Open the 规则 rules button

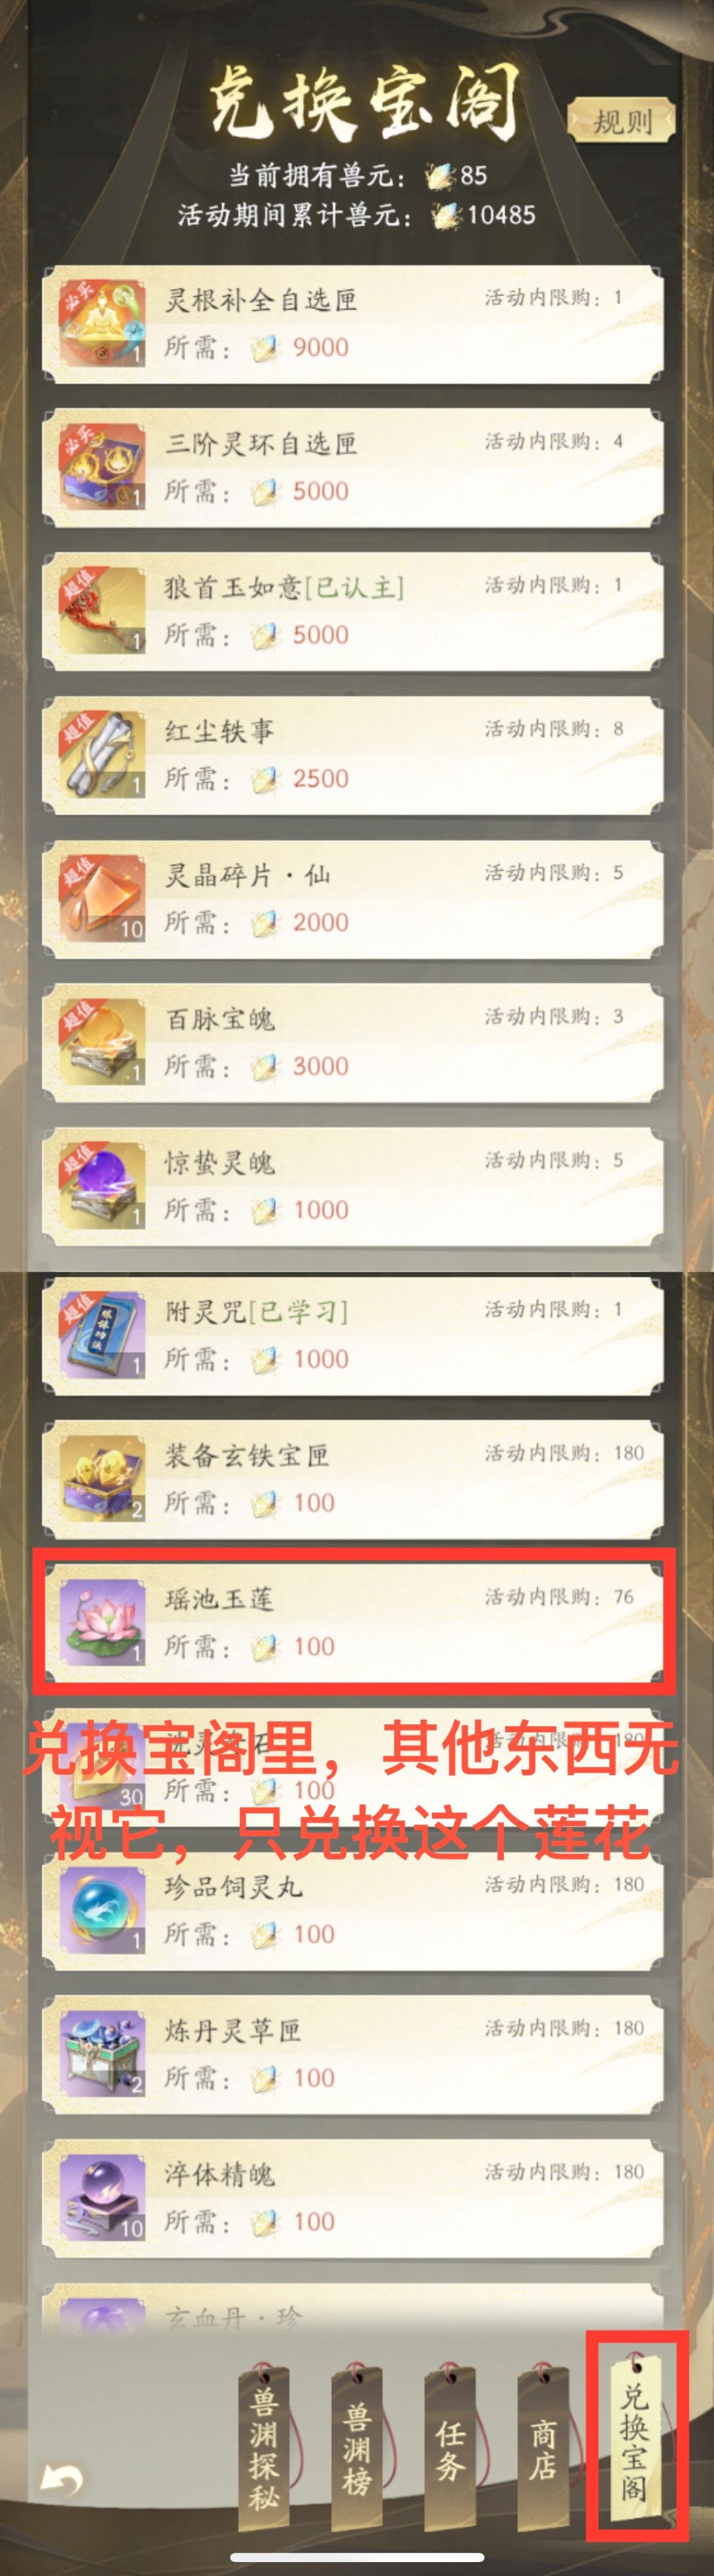click(x=621, y=122)
